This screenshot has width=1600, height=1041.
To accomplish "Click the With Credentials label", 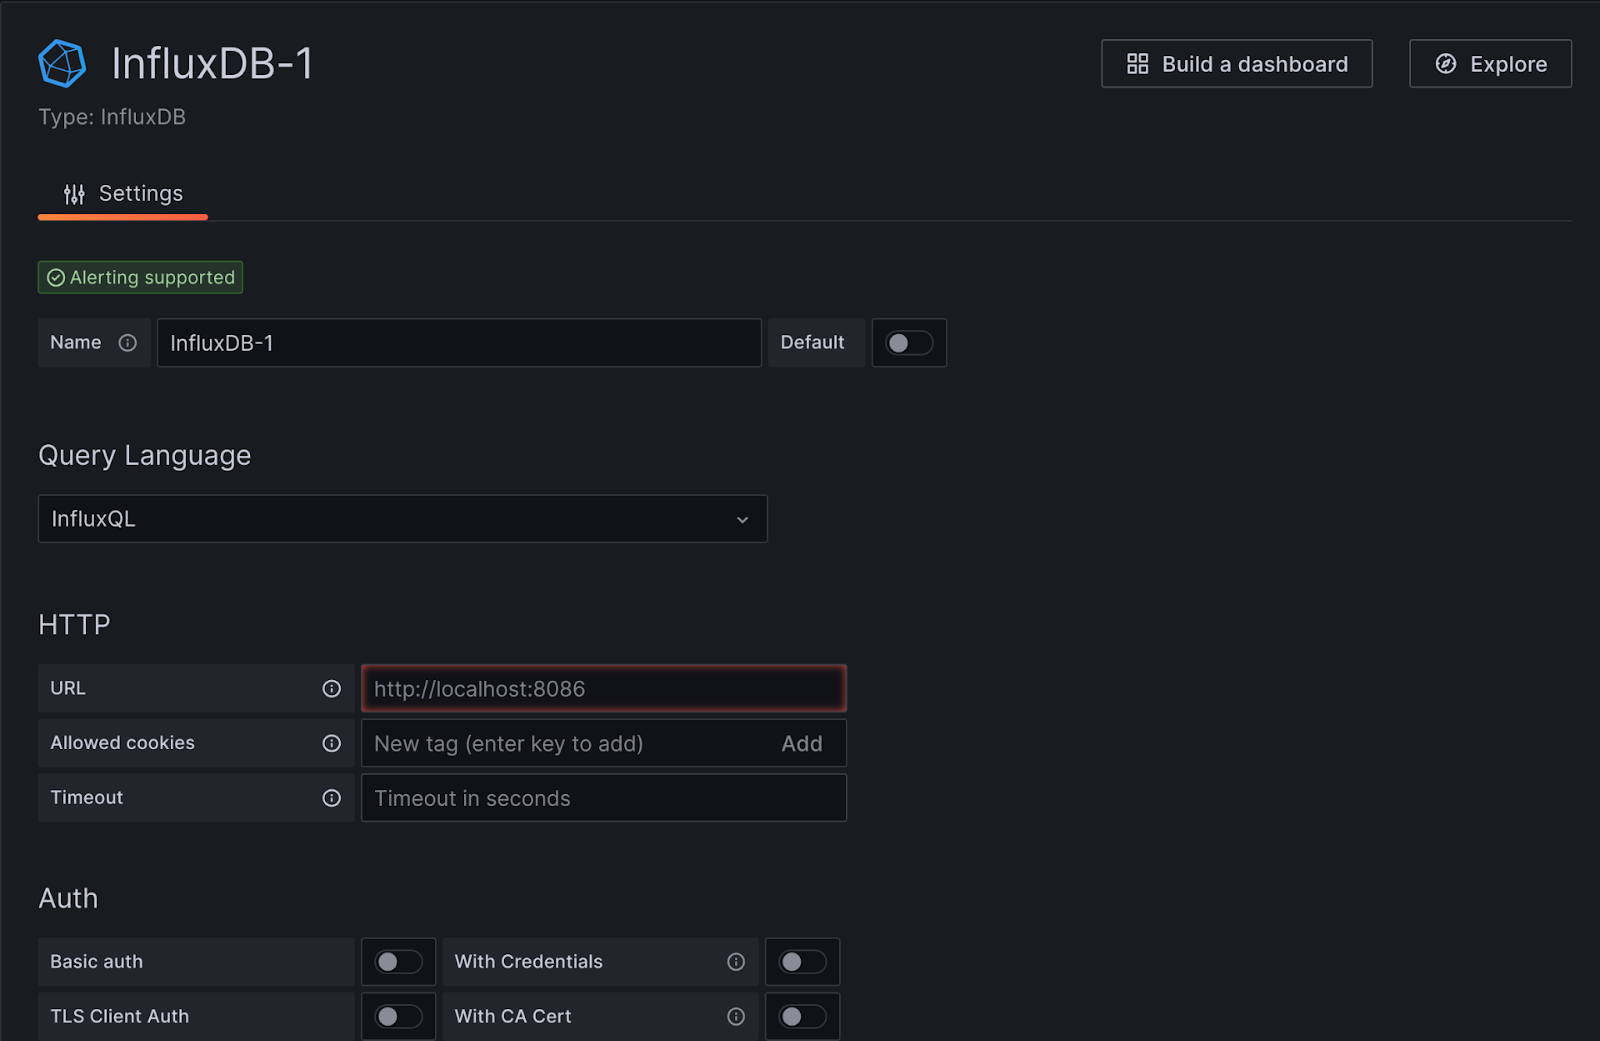I will tap(529, 962).
